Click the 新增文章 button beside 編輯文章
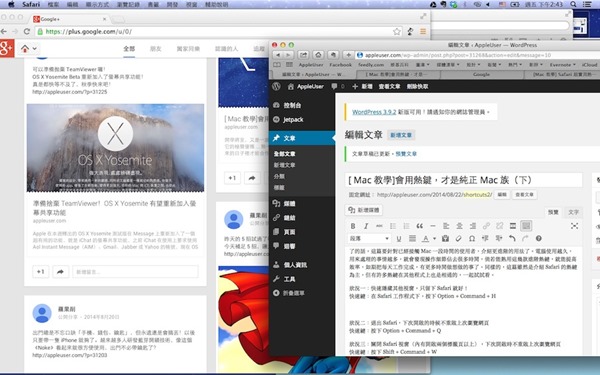600x375 pixels. 401,135
